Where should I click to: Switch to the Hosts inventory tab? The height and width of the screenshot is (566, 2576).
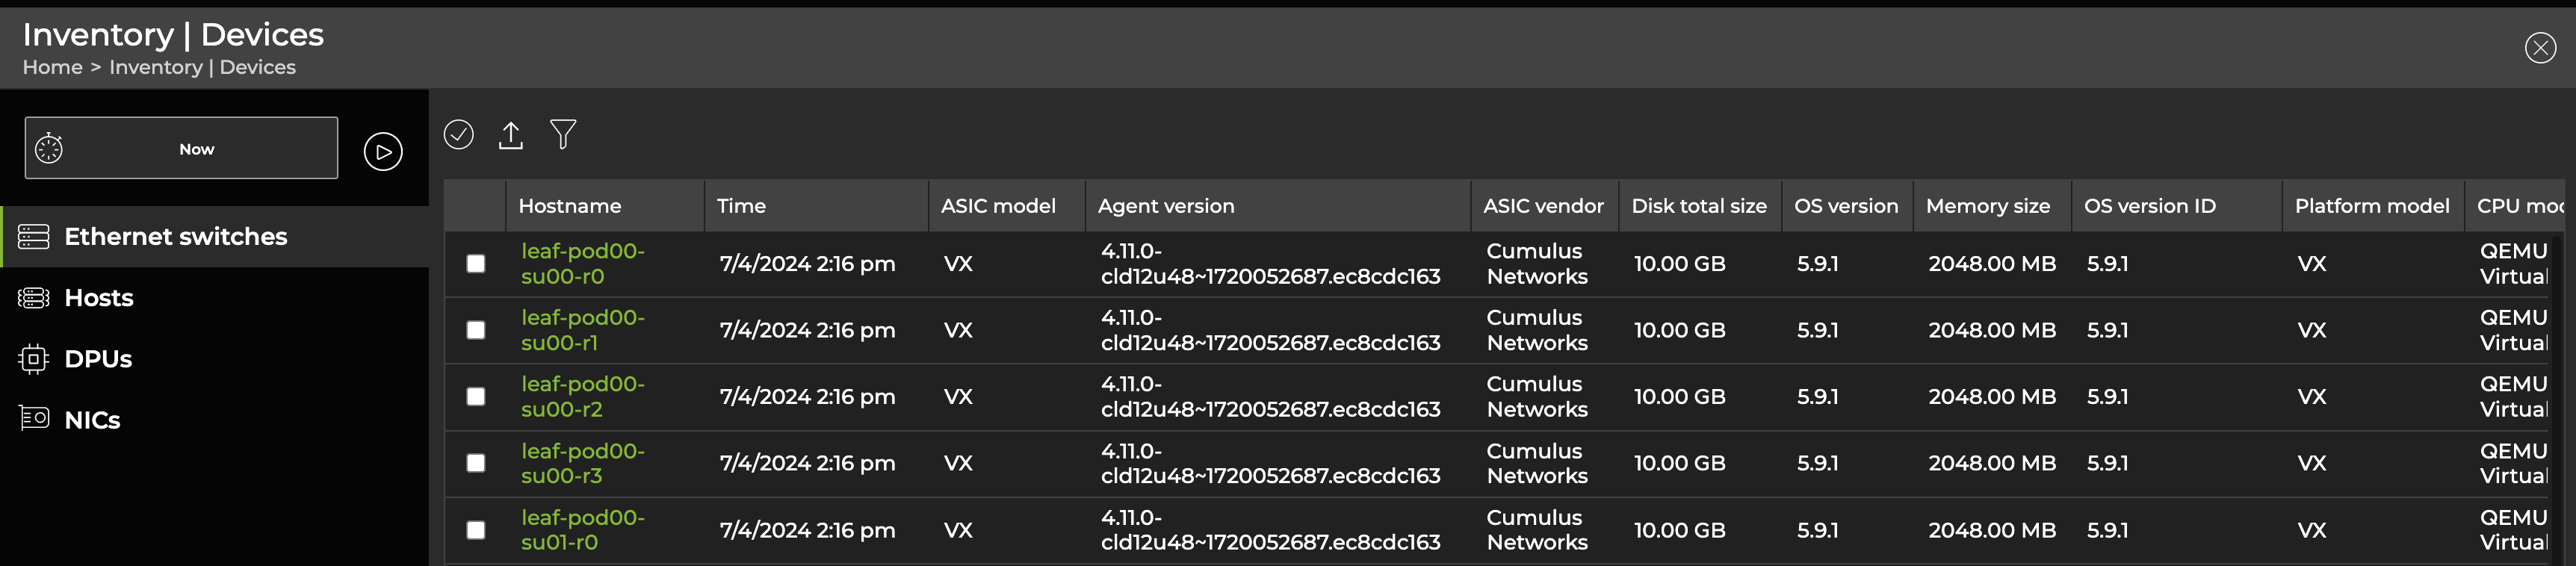coord(98,298)
